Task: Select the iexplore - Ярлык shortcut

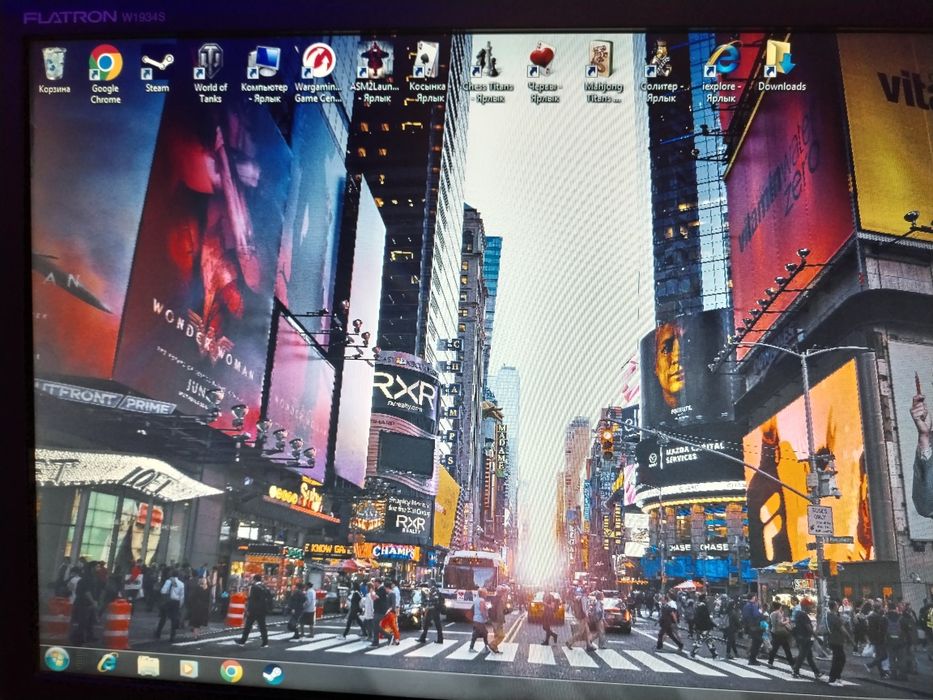Action: (722, 71)
